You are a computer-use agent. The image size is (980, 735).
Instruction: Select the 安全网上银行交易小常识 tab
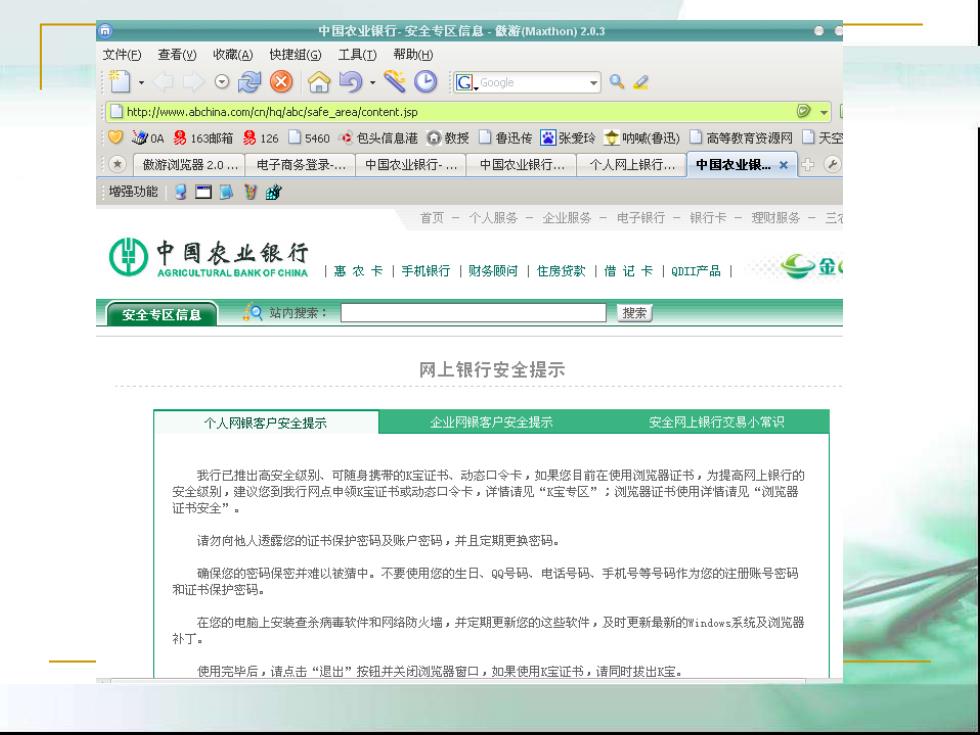tap(716, 422)
